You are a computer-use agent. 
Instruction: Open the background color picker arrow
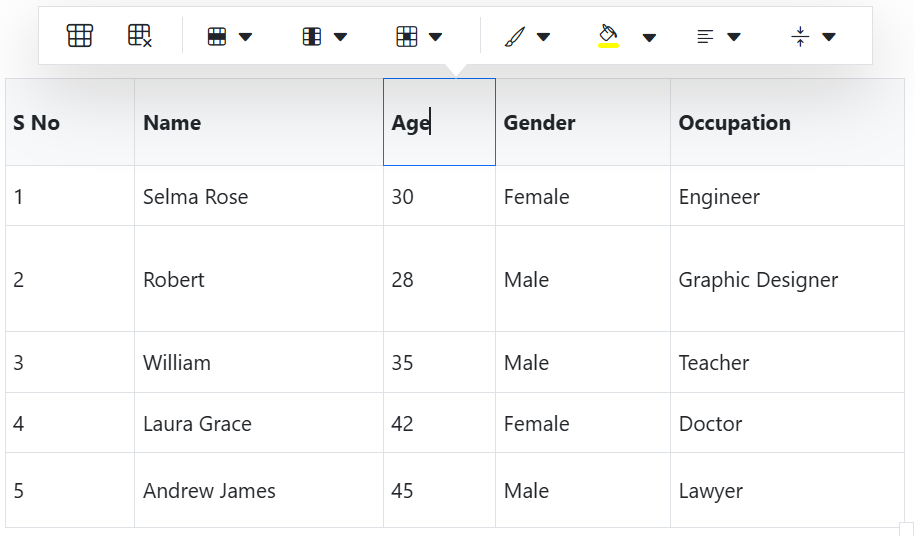click(x=649, y=38)
